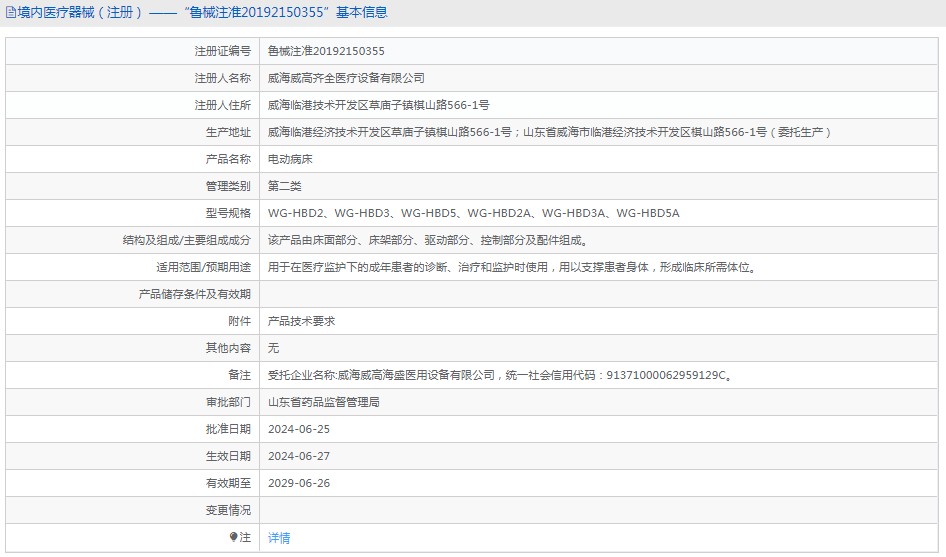
Task: Click the 批准日期 row label
Action: pyautogui.click(x=228, y=430)
